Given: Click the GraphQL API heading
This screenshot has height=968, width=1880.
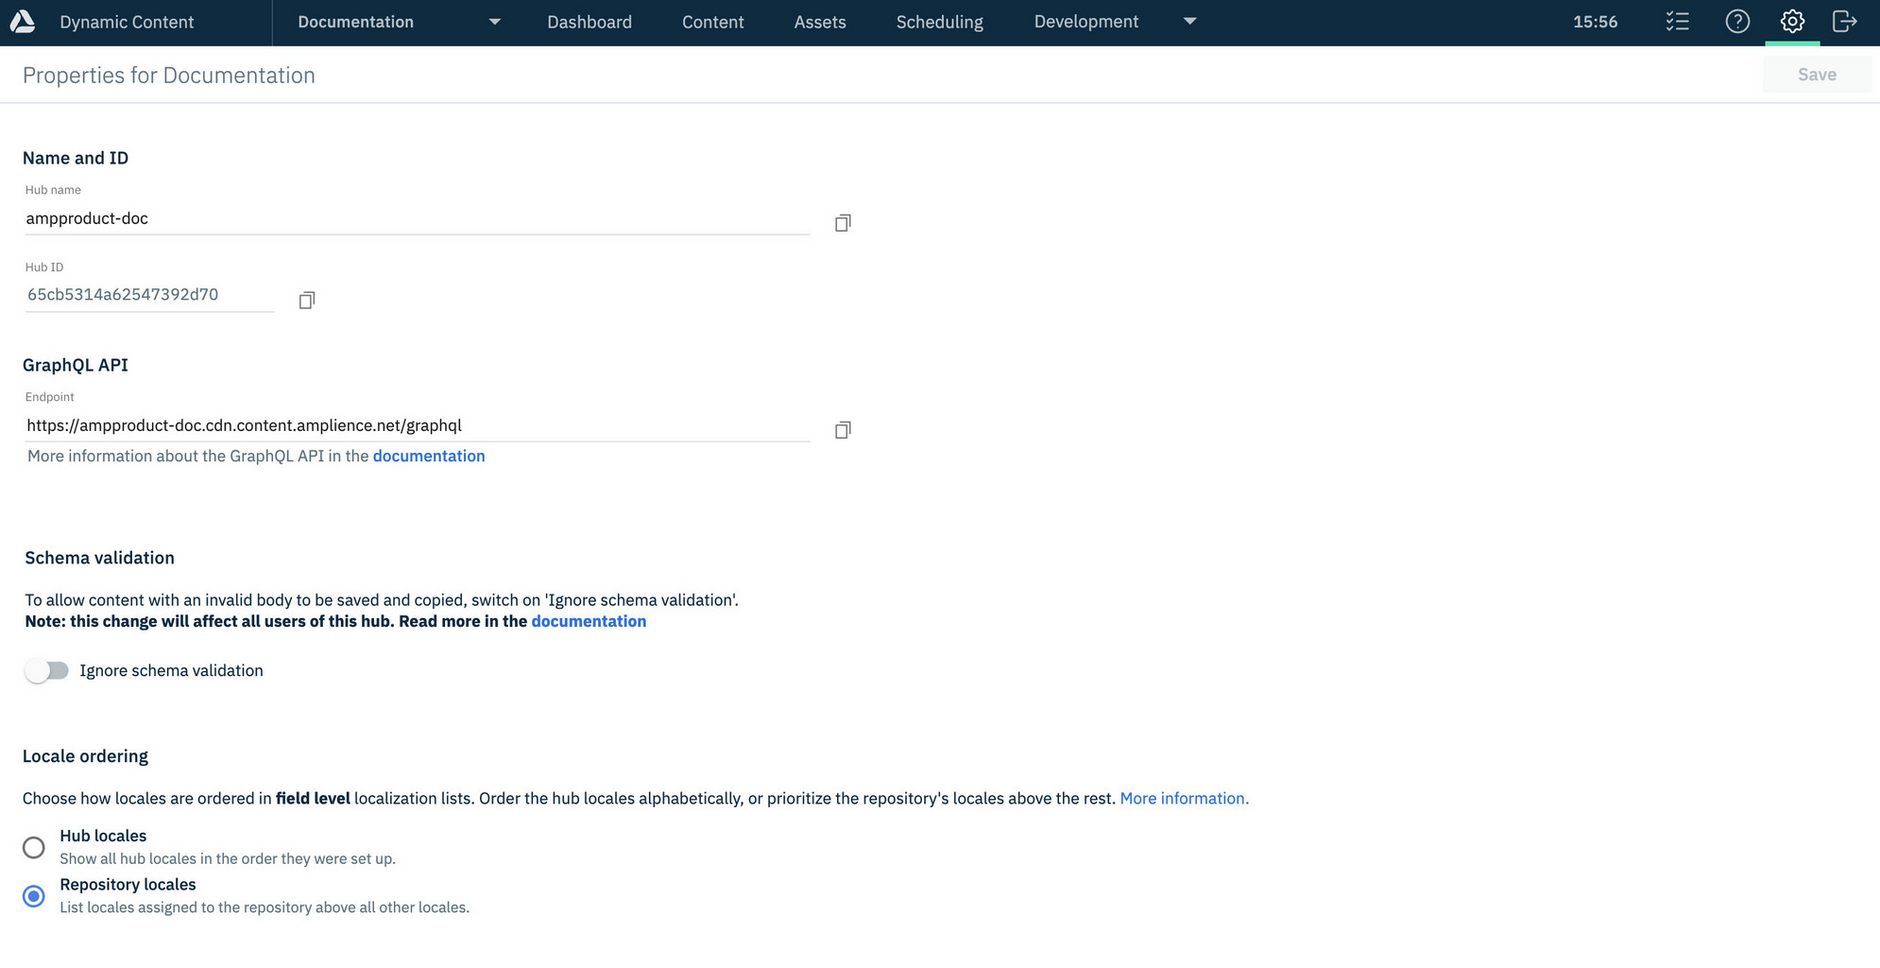Looking at the screenshot, I should click(x=75, y=365).
